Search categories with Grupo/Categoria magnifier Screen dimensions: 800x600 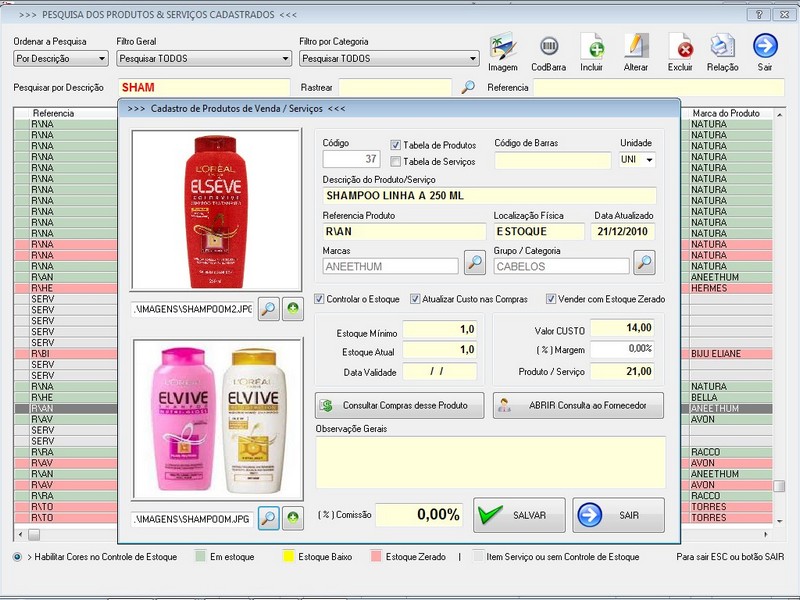[x=644, y=262]
